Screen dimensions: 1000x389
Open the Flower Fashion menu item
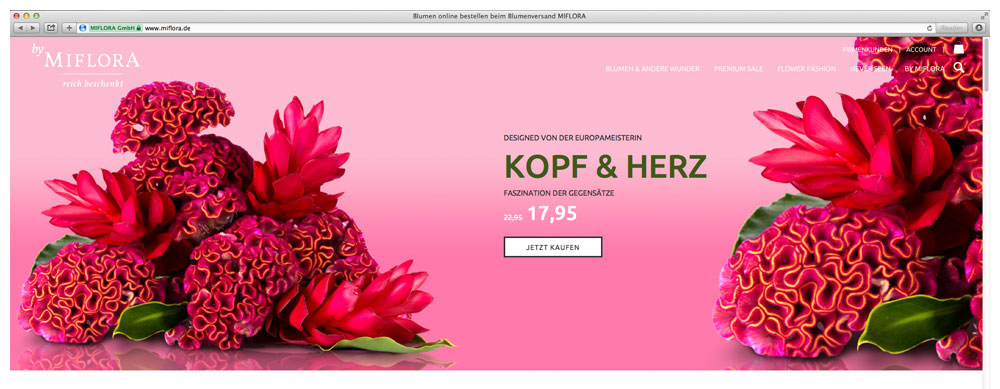point(806,69)
